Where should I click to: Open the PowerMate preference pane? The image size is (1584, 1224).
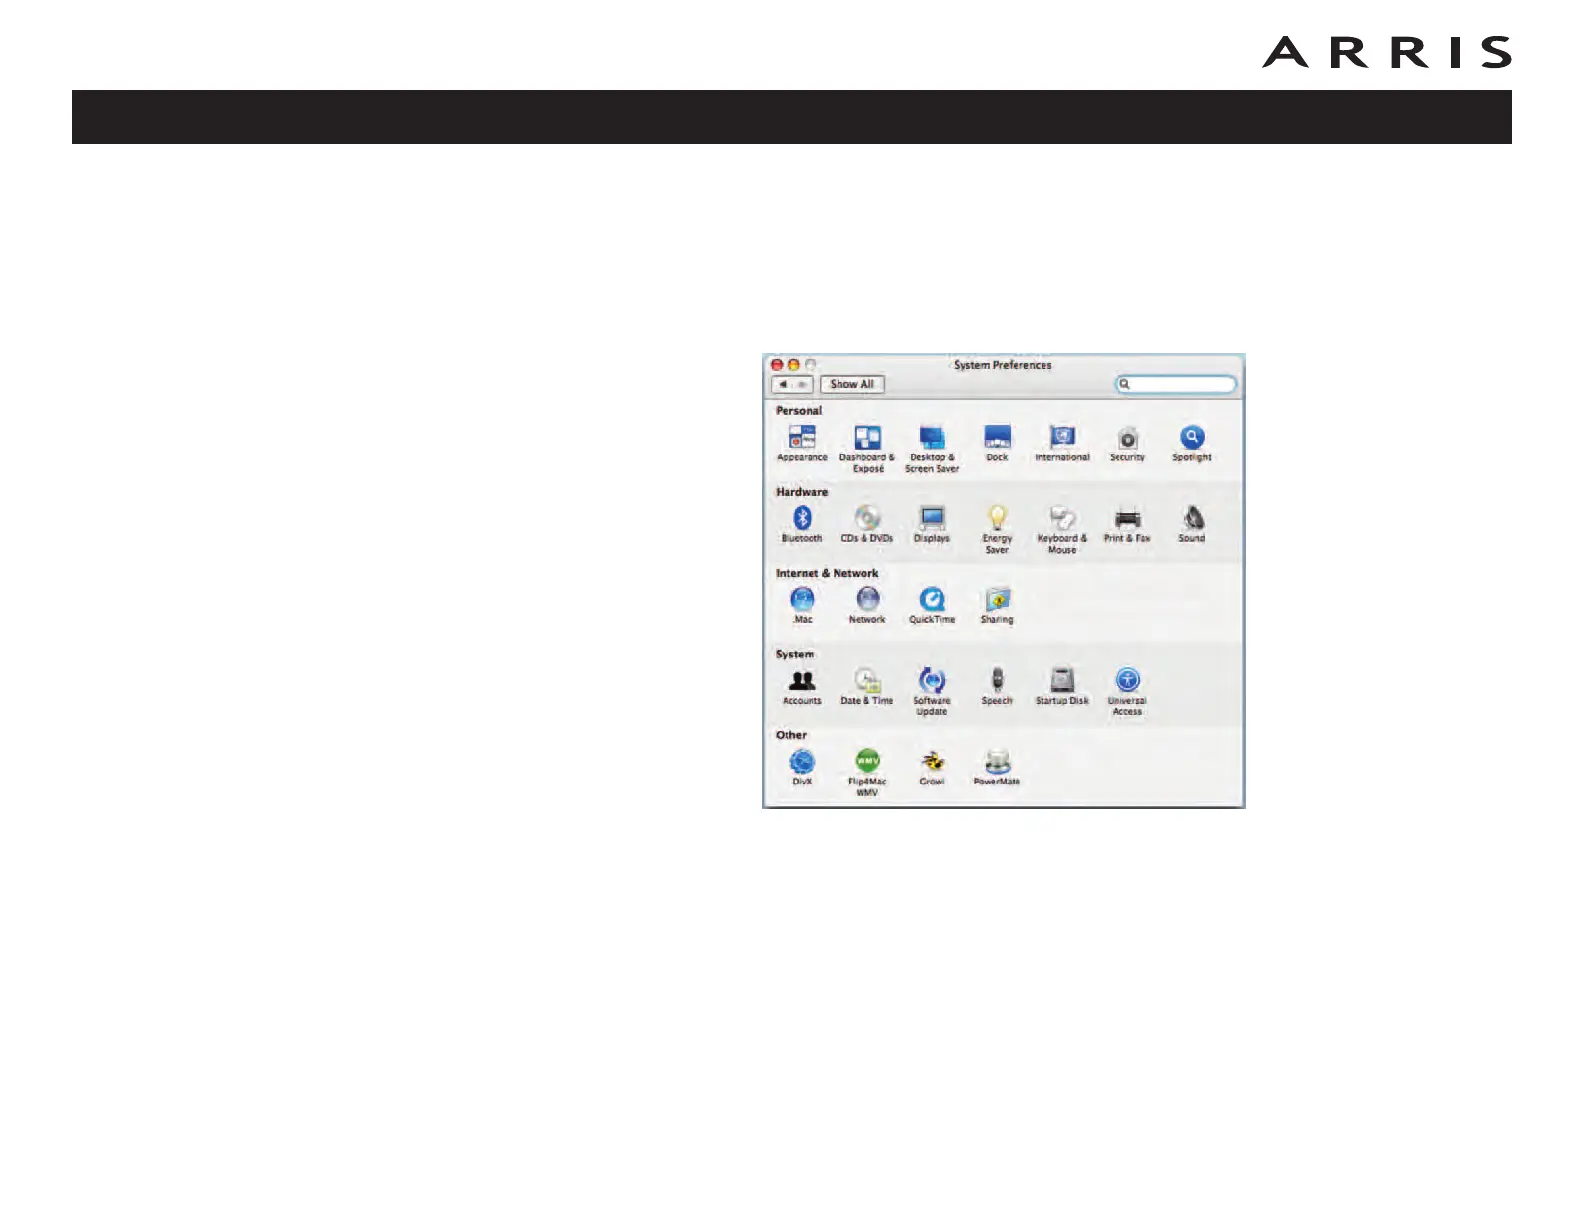click(997, 767)
